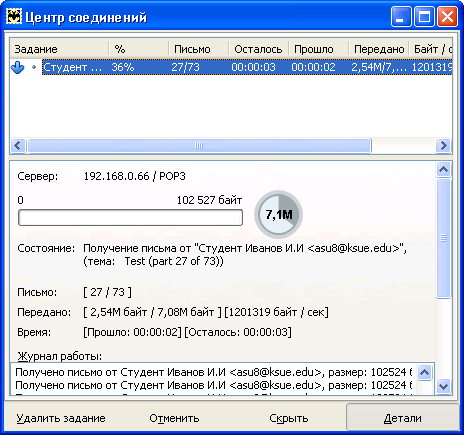The width and height of the screenshot is (464, 435).
Task: Click the 2,54M/7,... transferred cell
Action: pos(379,67)
